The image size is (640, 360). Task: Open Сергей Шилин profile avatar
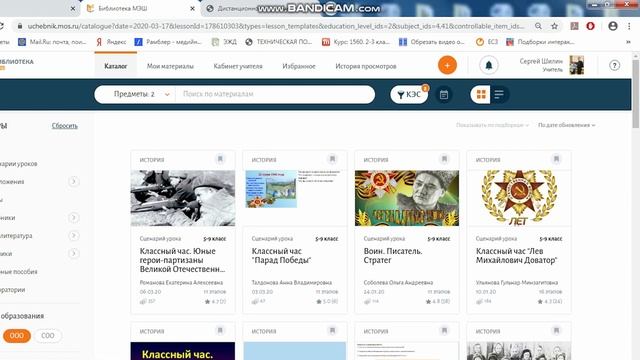click(577, 65)
